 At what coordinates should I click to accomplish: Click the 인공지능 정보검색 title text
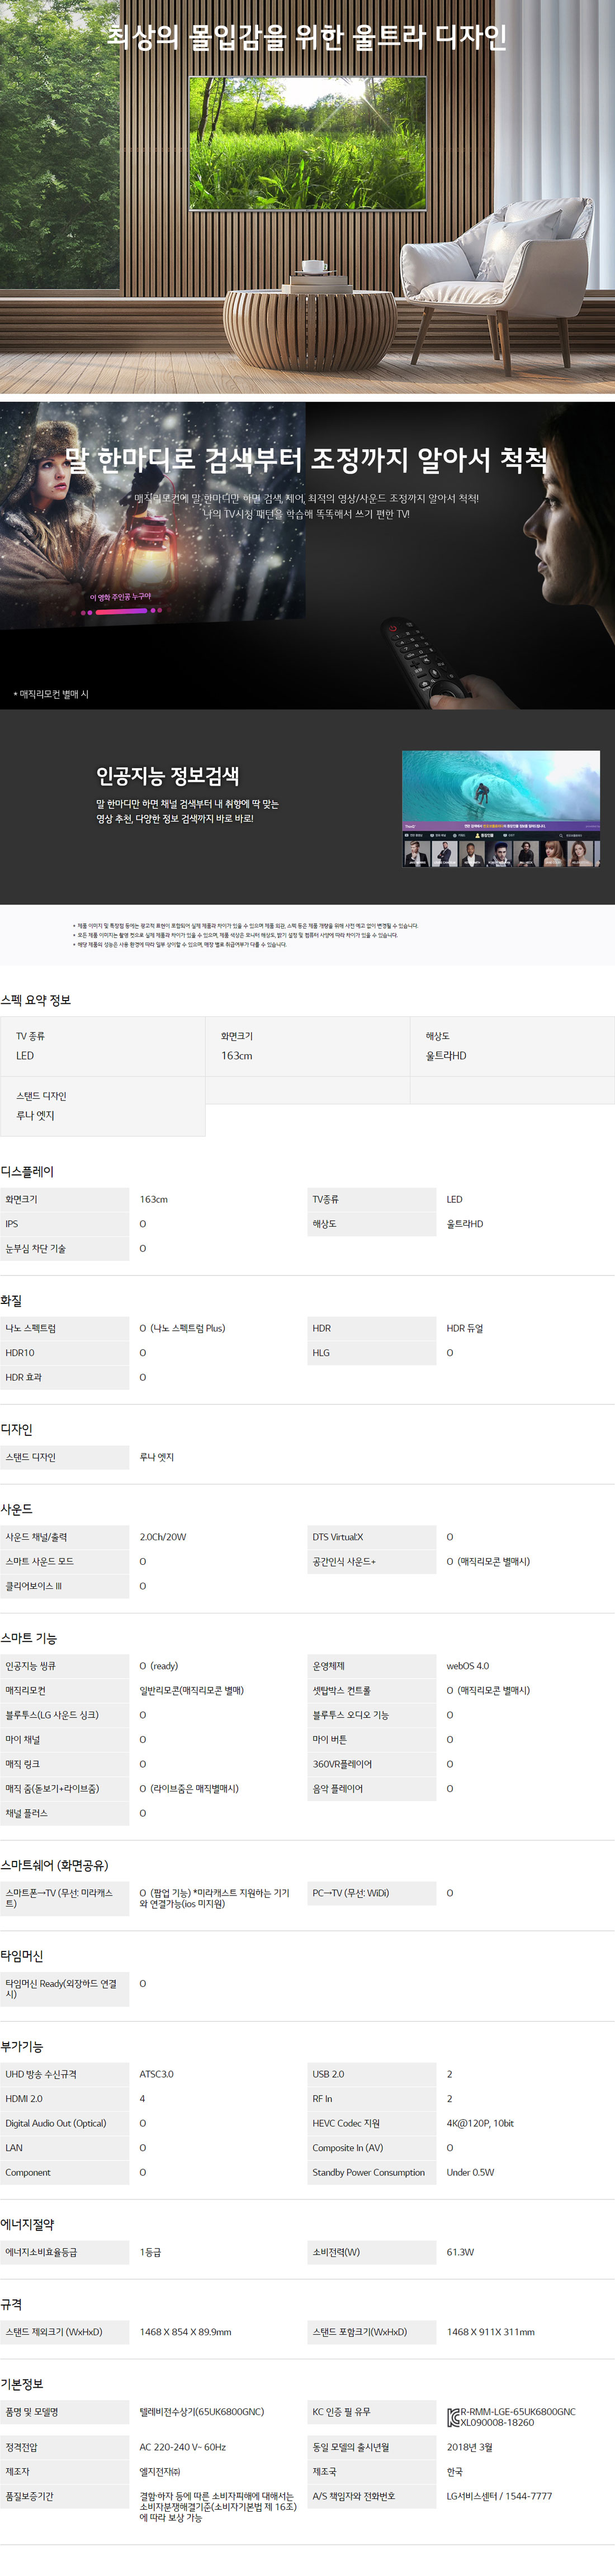click(167, 776)
